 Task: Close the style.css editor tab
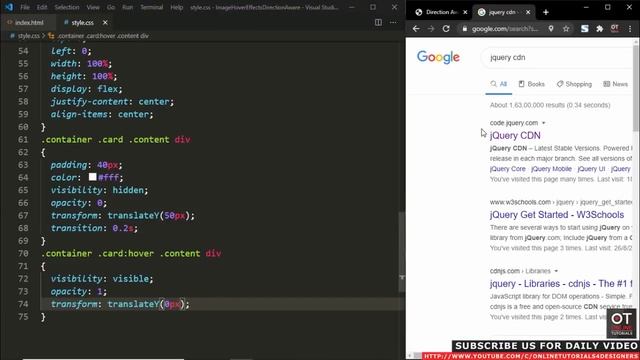point(105,22)
